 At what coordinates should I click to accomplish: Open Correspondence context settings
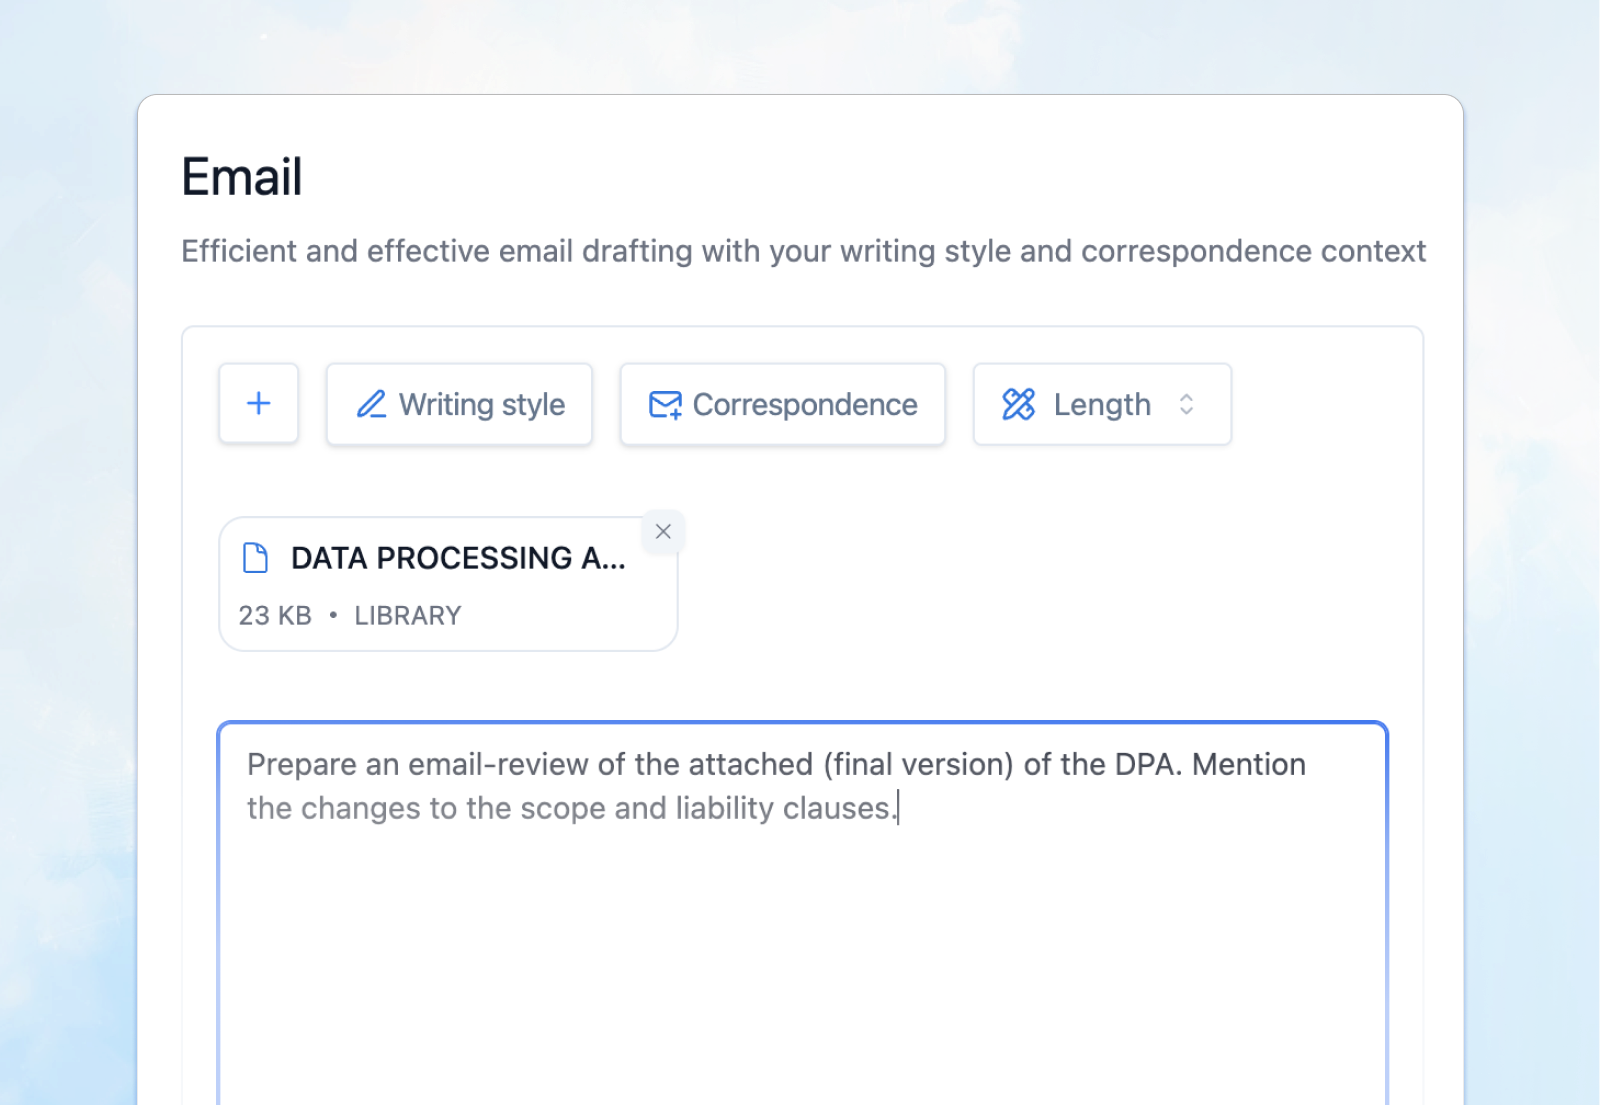782,404
